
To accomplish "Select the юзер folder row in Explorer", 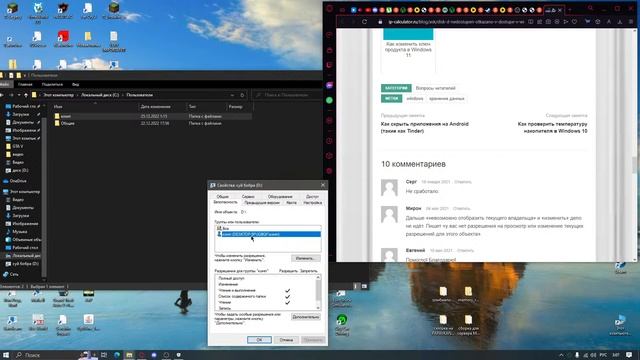I will coord(152,116).
